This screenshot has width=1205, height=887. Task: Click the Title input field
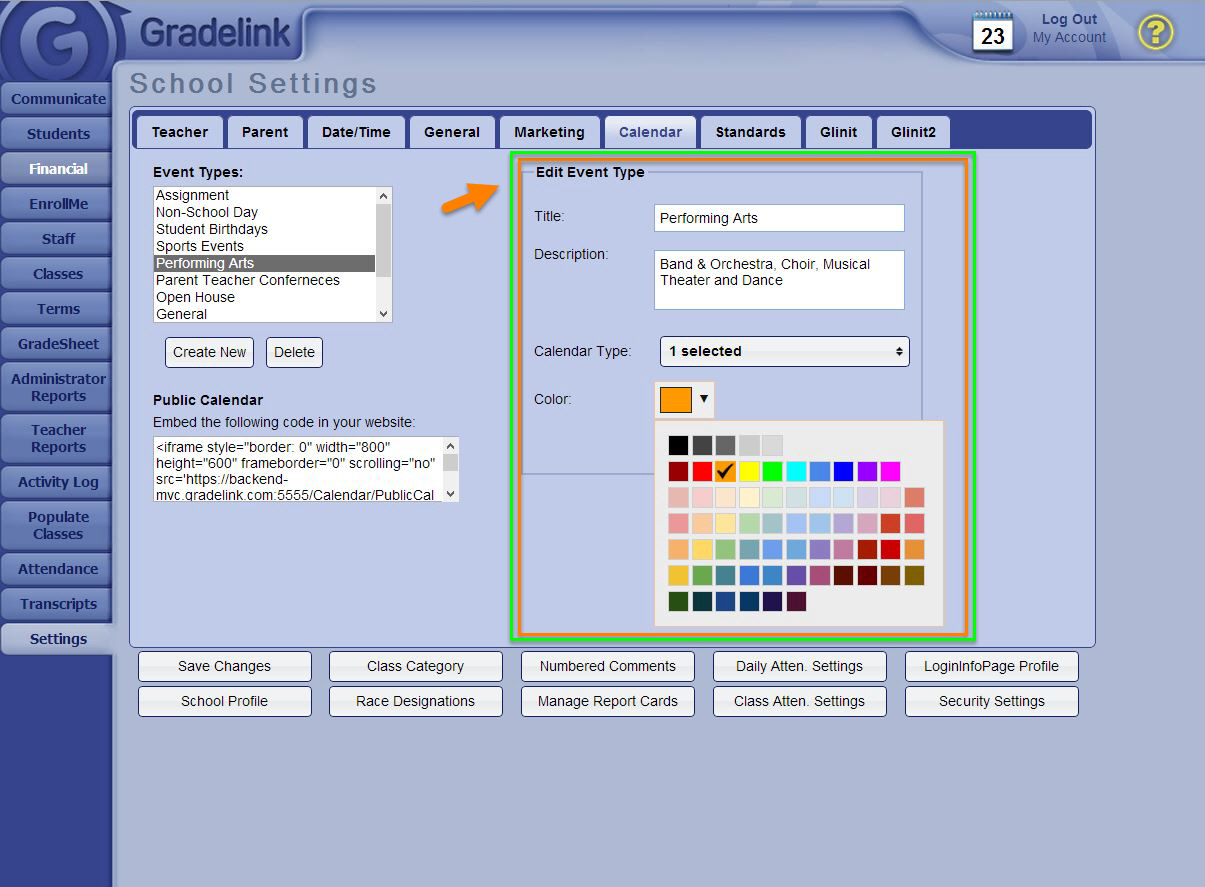point(778,218)
